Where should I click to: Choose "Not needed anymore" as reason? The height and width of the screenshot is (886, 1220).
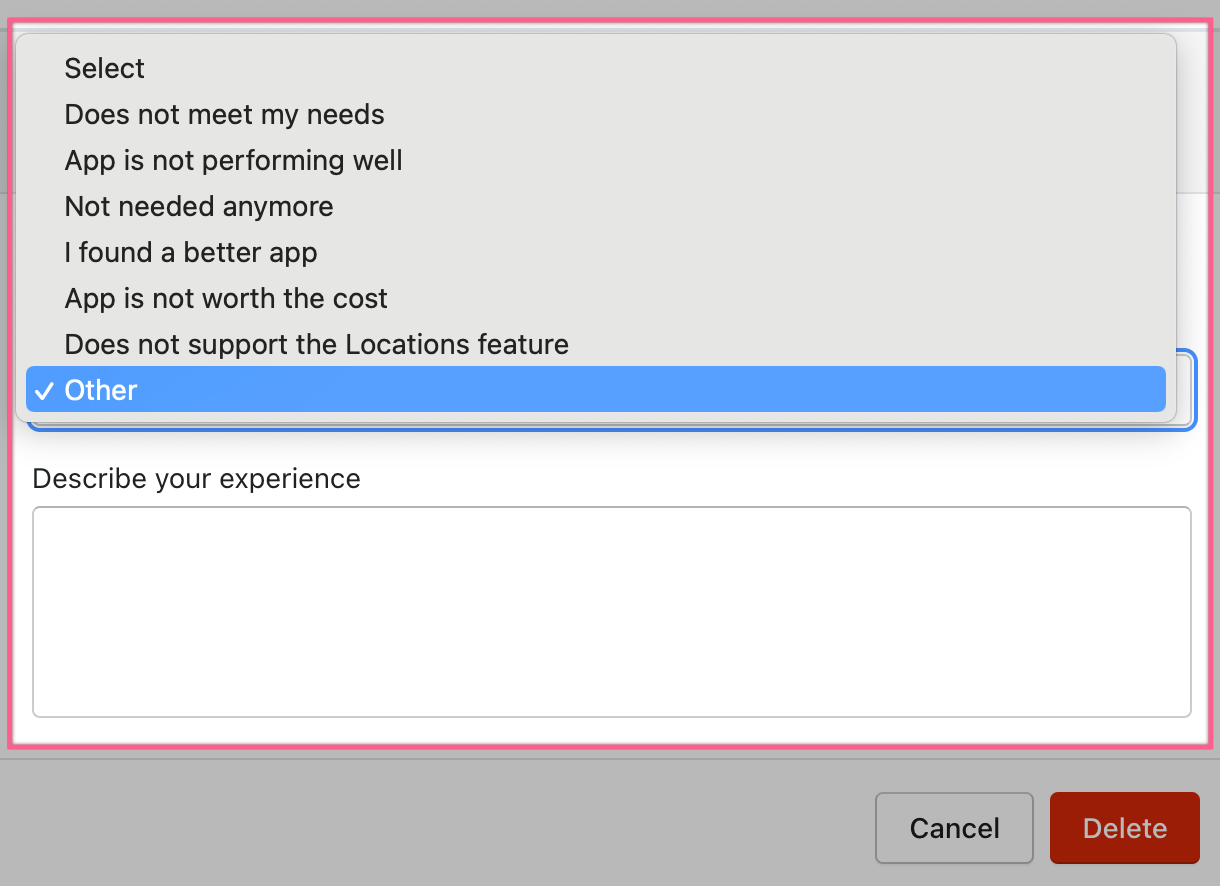(199, 207)
